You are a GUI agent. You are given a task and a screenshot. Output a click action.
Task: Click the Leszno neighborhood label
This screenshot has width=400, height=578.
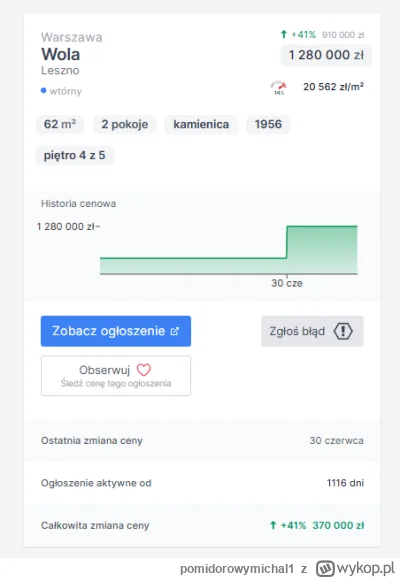coord(60,70)
